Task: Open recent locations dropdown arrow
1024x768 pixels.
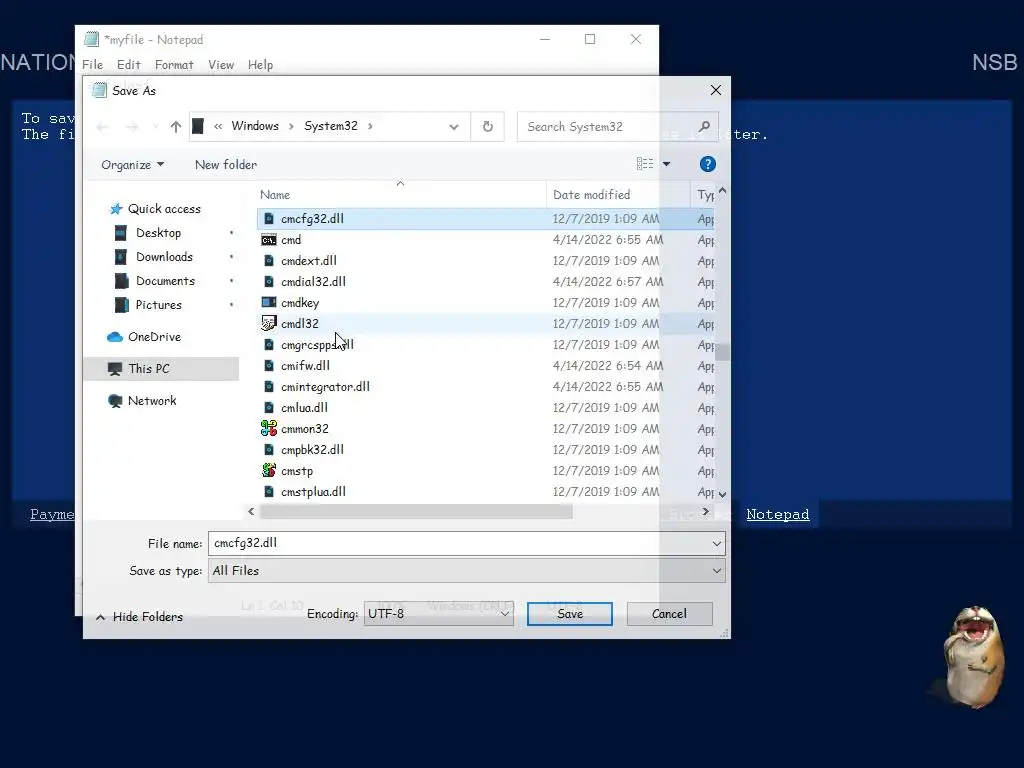Action: [x=155, y=127]
